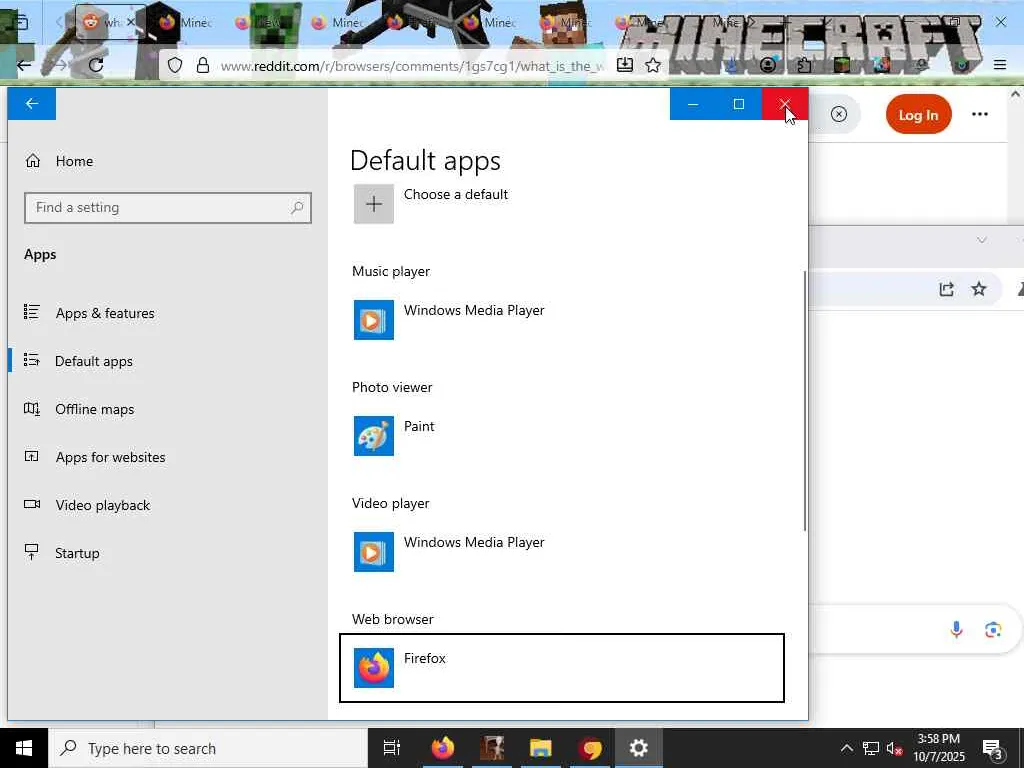1024x768 pixels.
Task: Click the Minecraft block extension icon
Action: point(841,65)
